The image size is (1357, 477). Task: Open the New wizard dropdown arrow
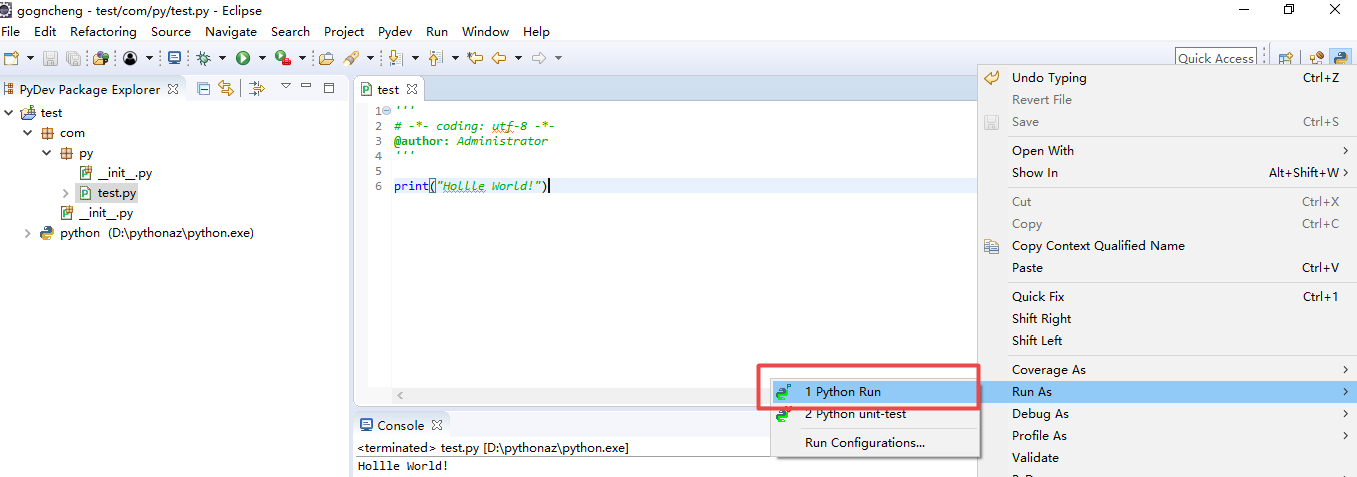click(x=30, y=58)
